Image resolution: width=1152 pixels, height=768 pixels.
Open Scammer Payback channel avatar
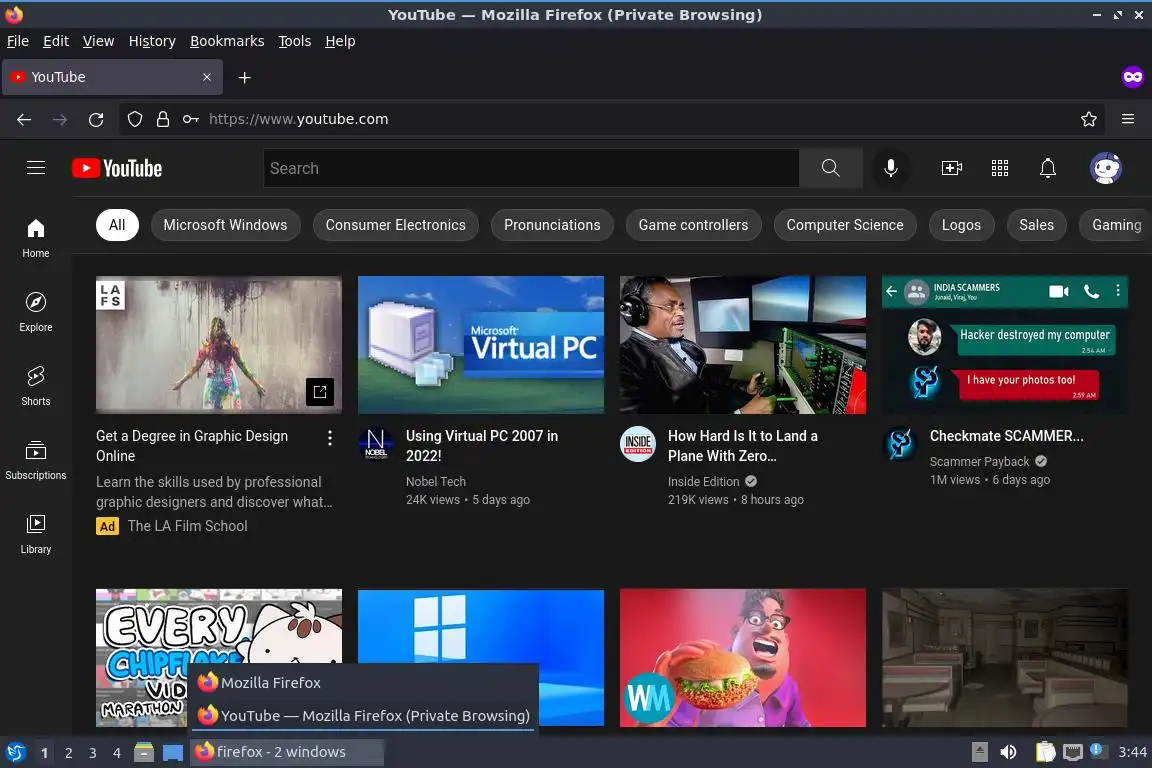[x=900, y=443]
